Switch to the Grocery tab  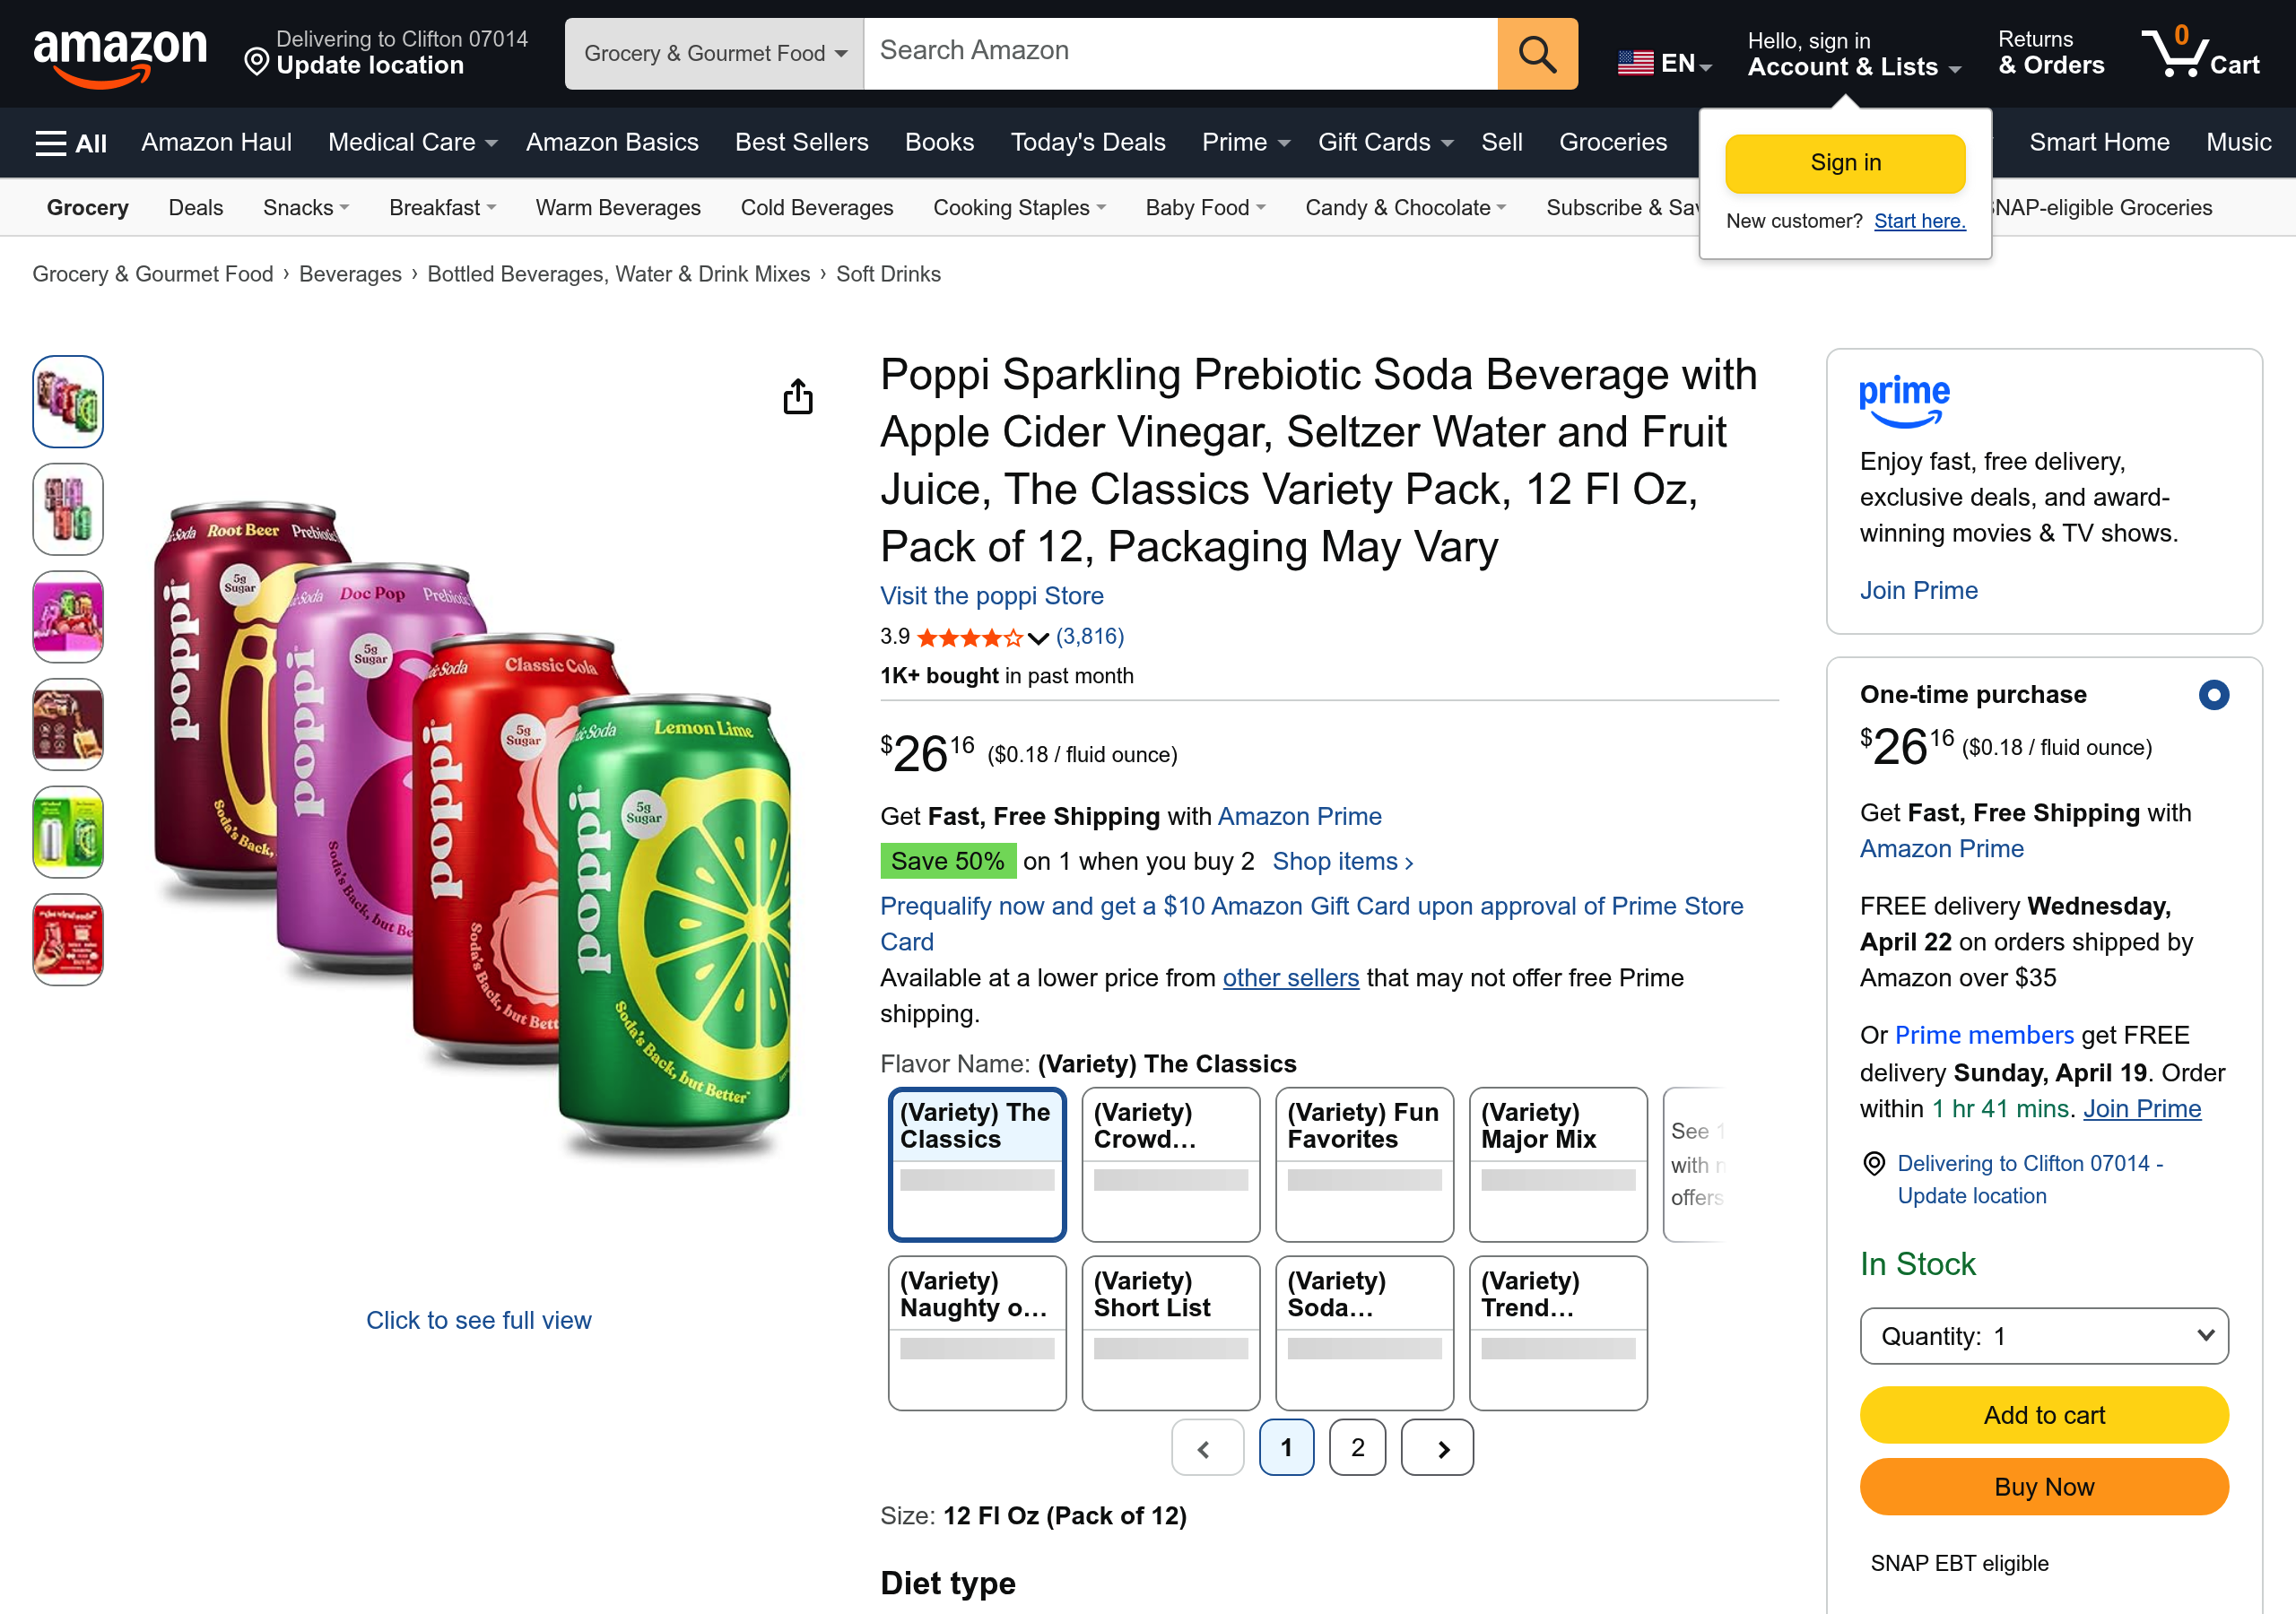(x=86, y=207)
